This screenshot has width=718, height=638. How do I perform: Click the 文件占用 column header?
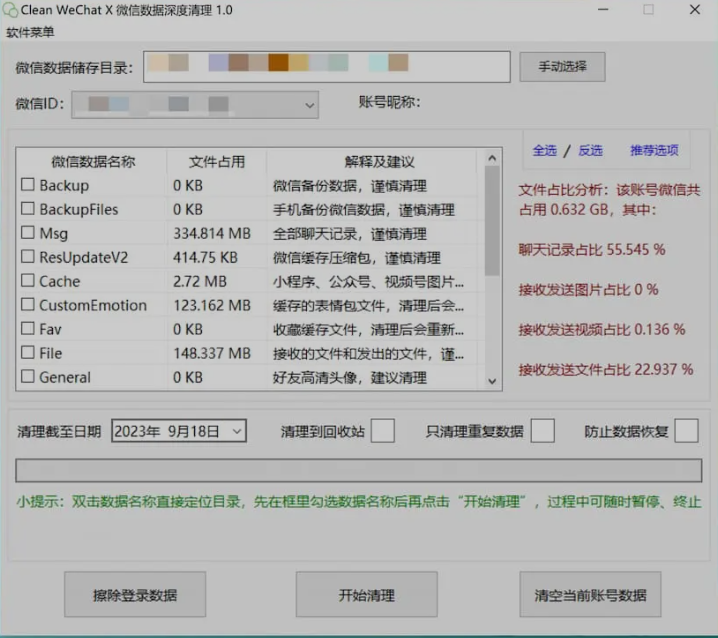click(x=217, y=162)
